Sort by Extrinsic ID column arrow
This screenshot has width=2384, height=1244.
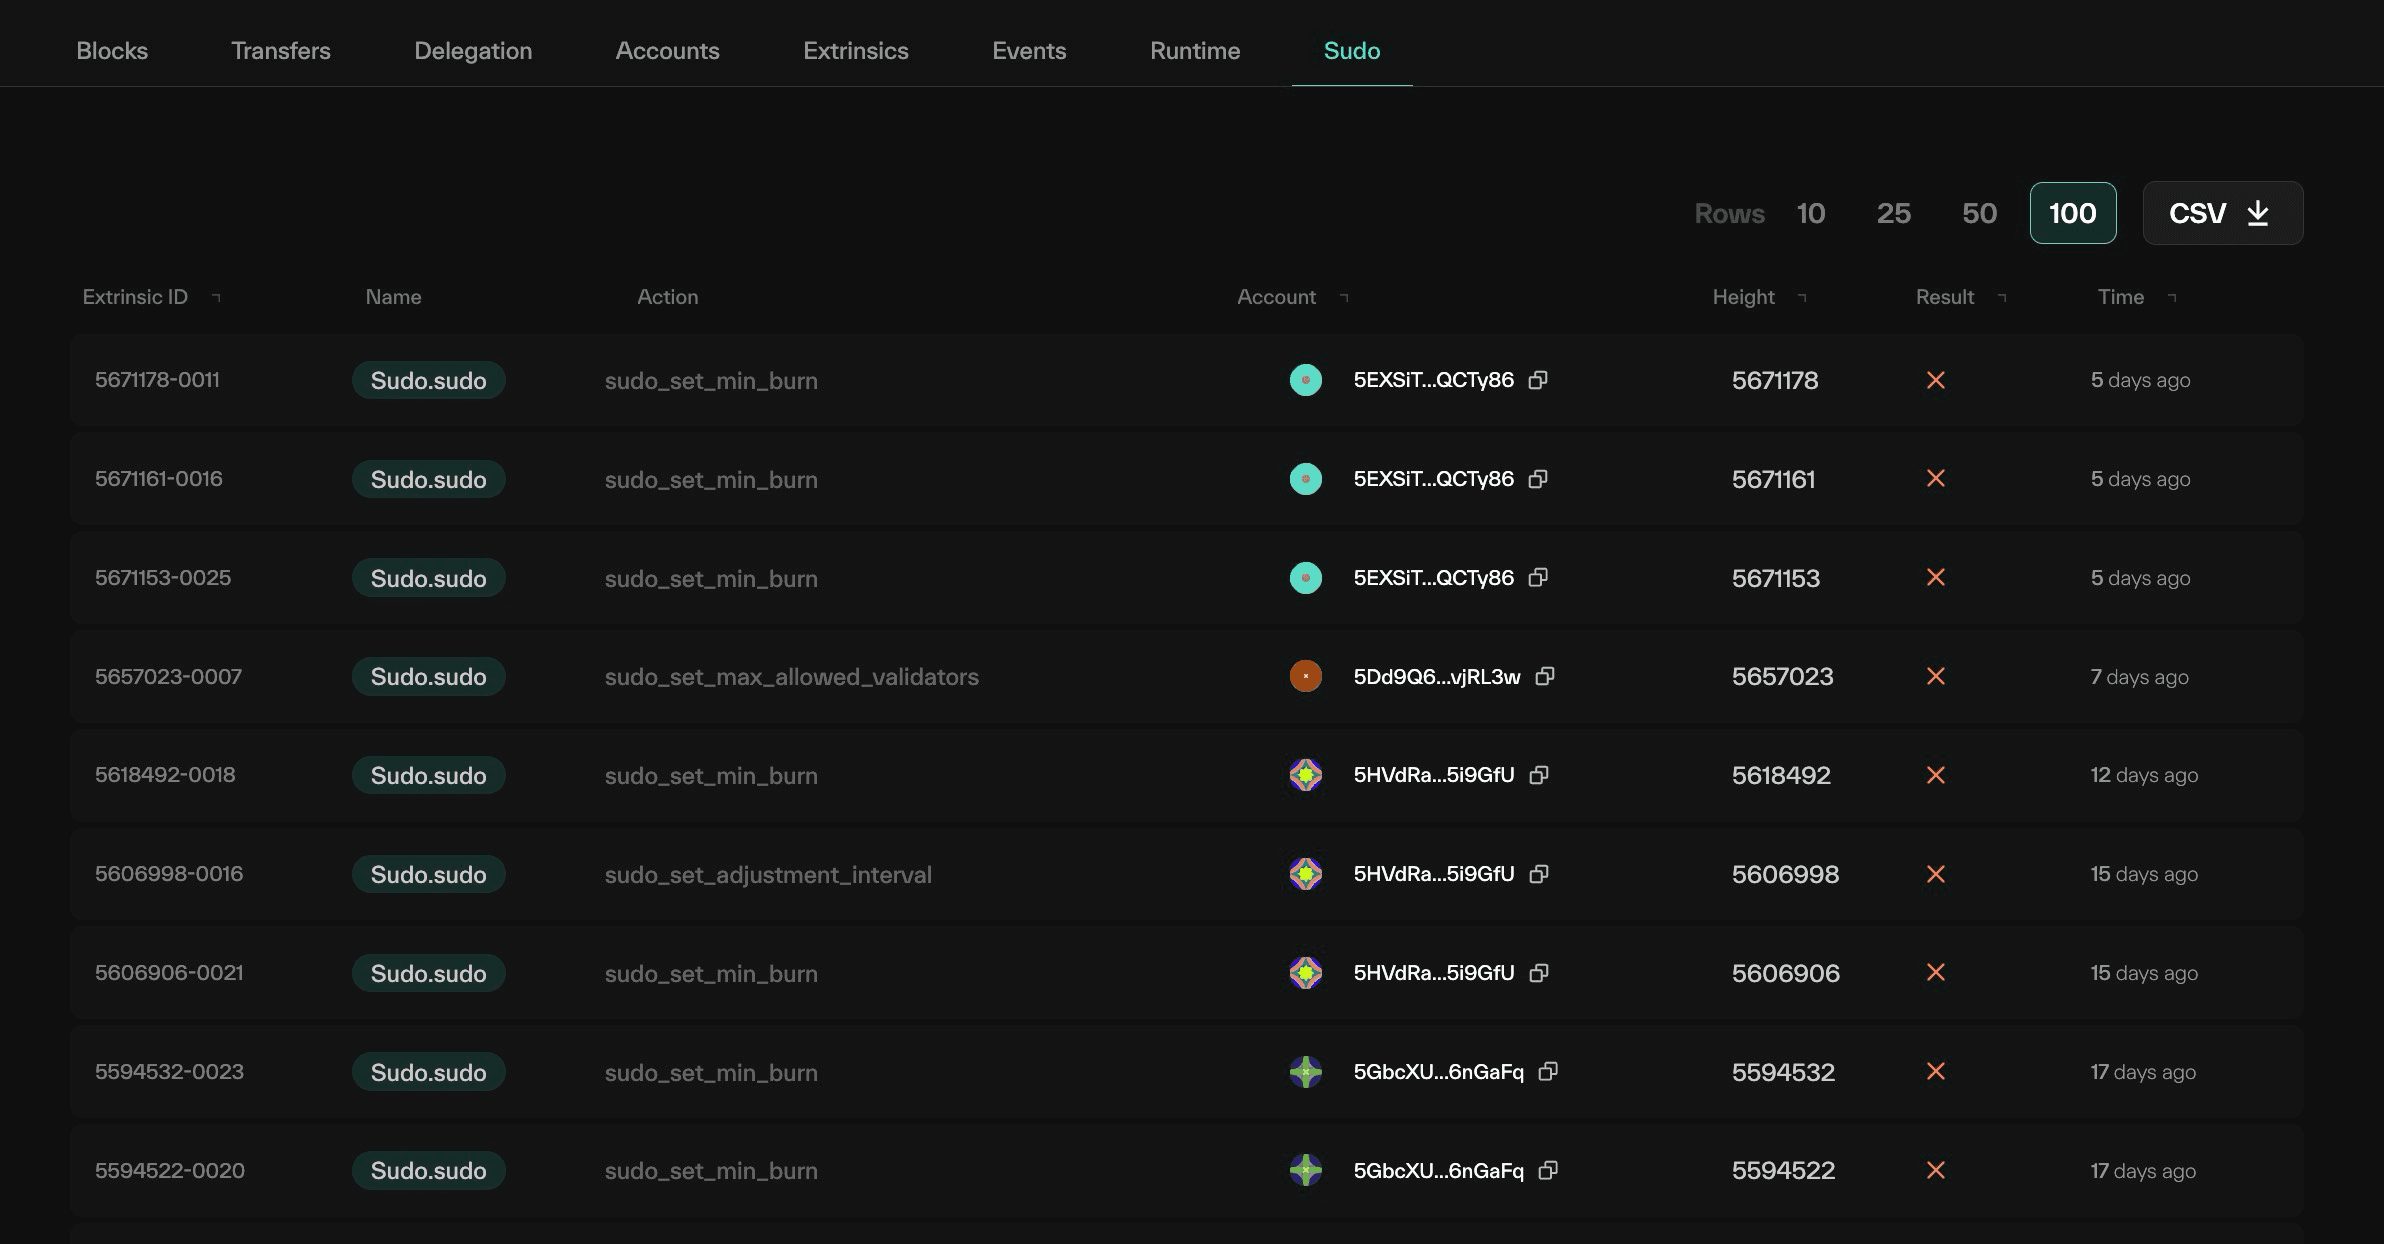[x=216, y=297]
